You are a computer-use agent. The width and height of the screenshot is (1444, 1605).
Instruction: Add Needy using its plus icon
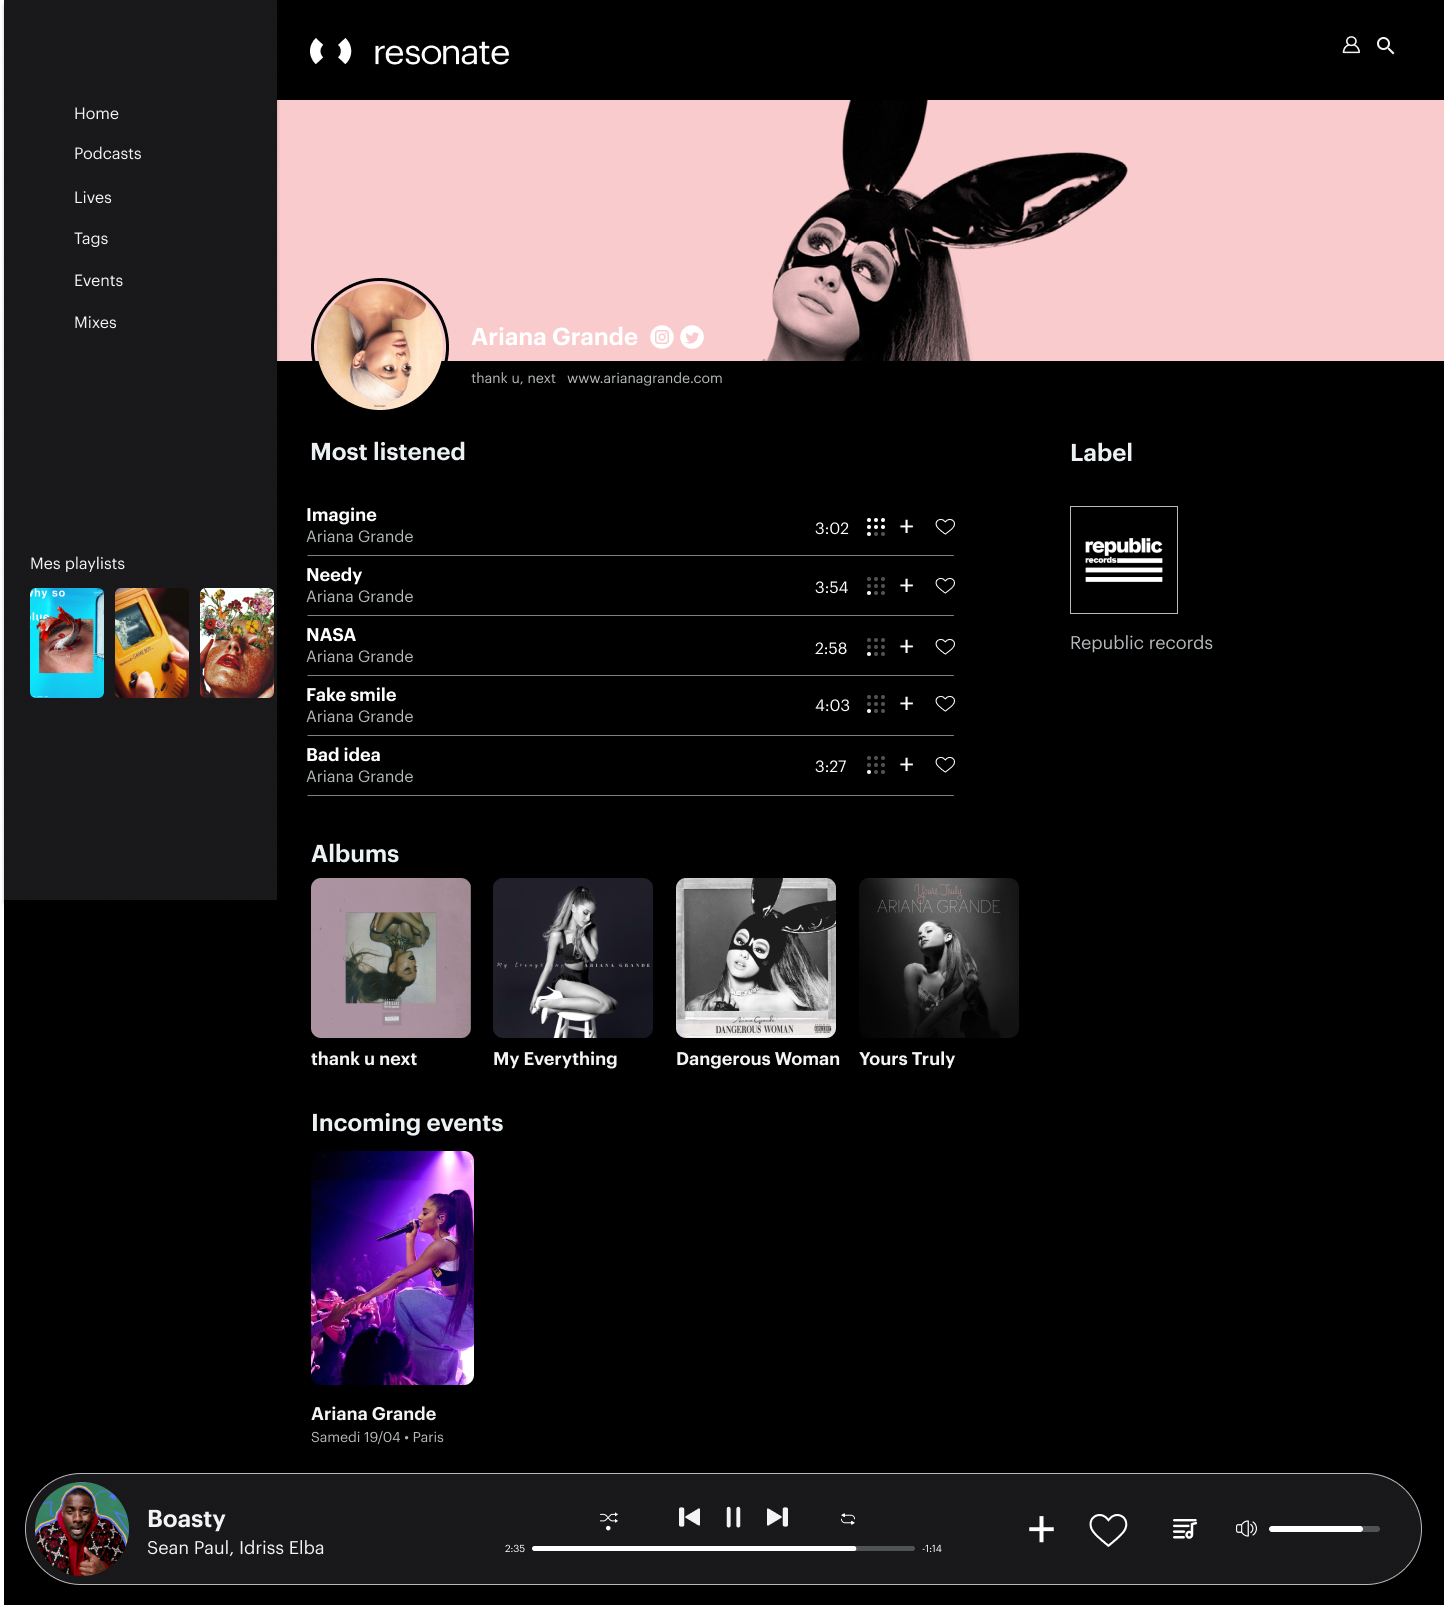click(x=906, y=586)
